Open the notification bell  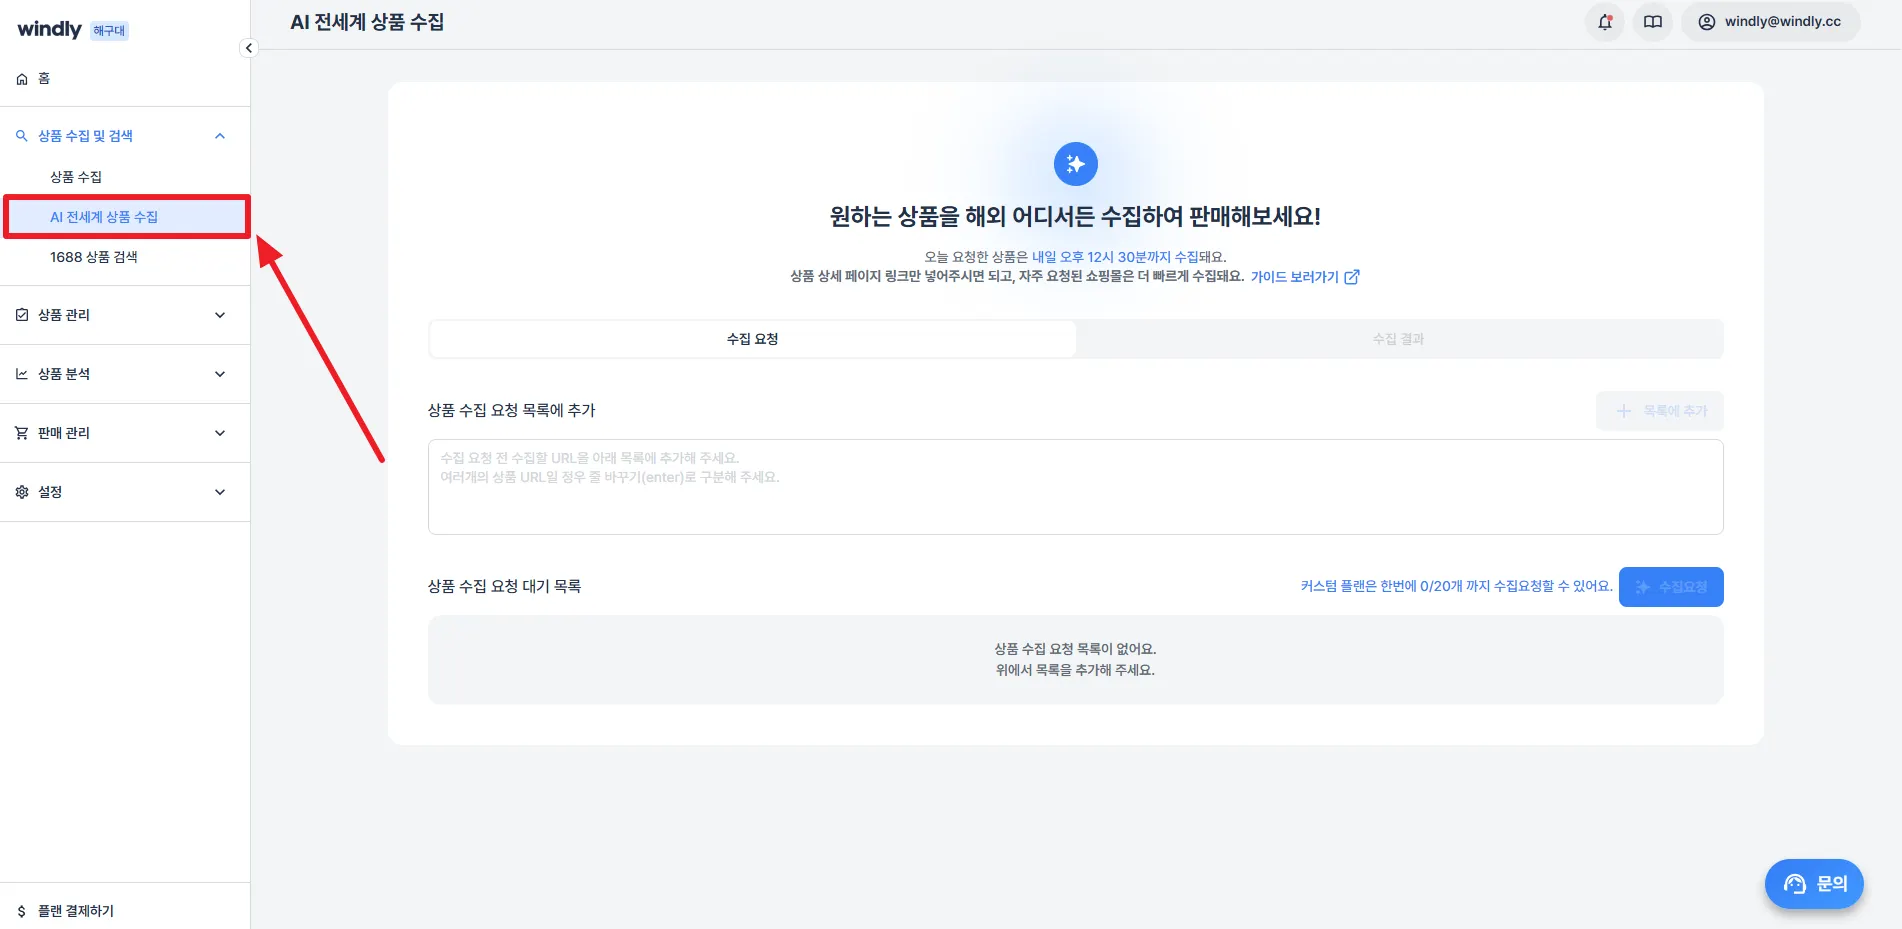pyautogui.click(x=1604, y=22)
